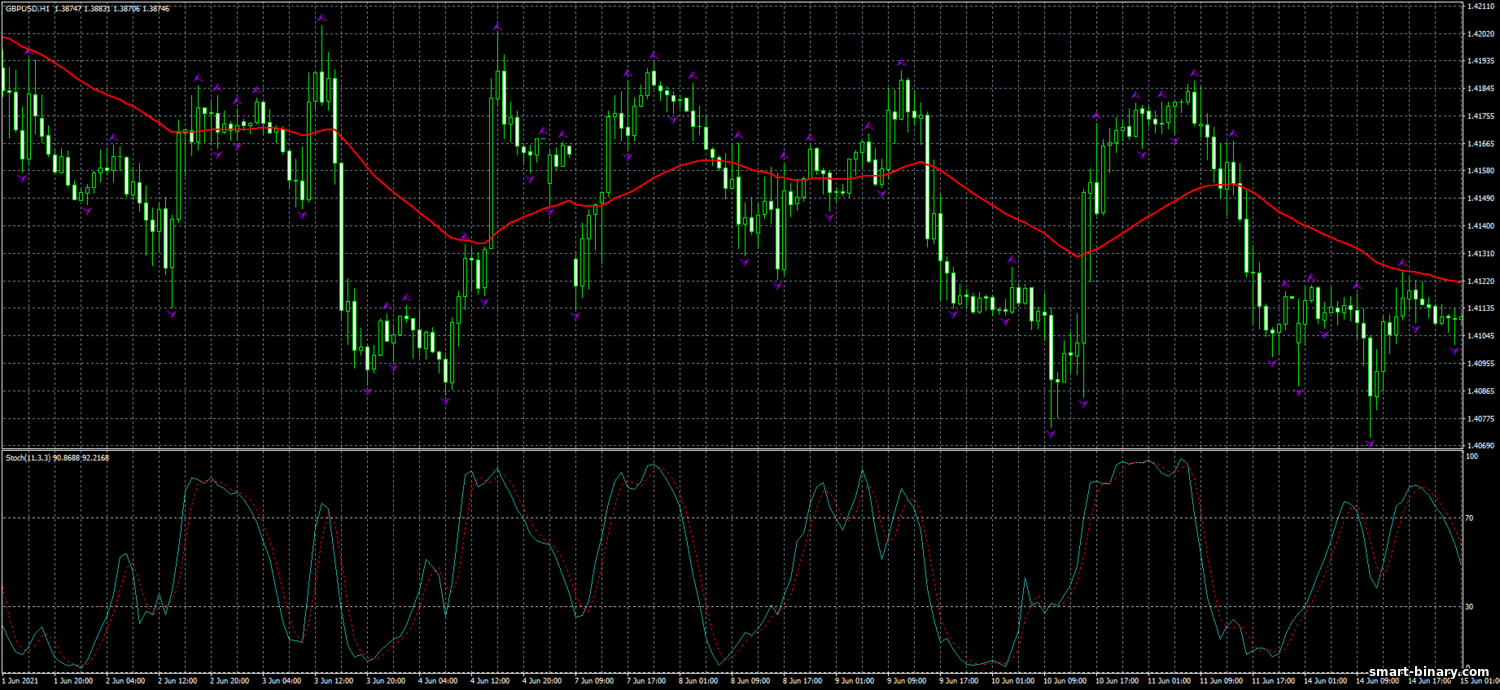Click price label 1.41135

pos(1480,309)
